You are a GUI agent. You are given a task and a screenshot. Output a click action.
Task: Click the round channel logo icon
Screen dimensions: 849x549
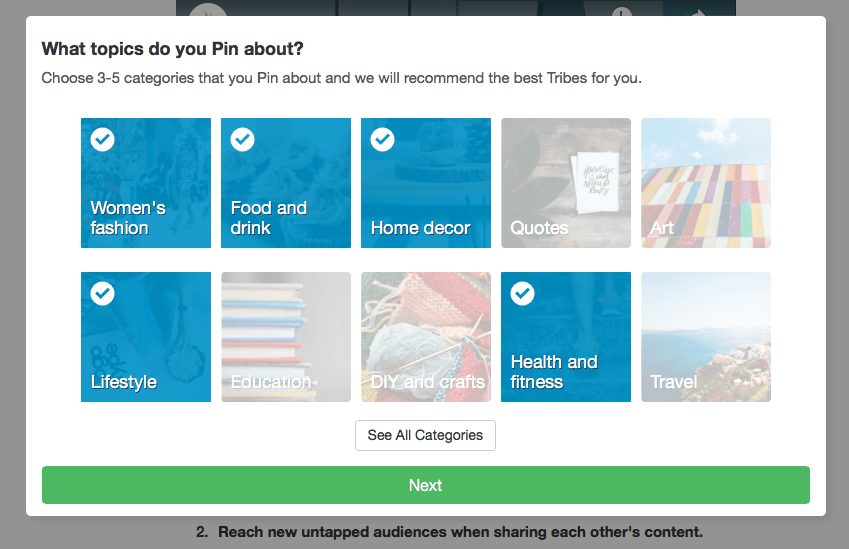pyautogui.click(x=208, y=11)
